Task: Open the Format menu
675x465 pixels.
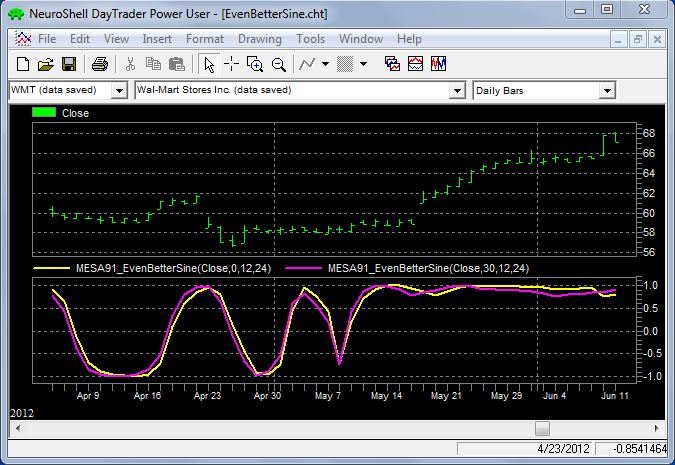Action: pos(205,39)
